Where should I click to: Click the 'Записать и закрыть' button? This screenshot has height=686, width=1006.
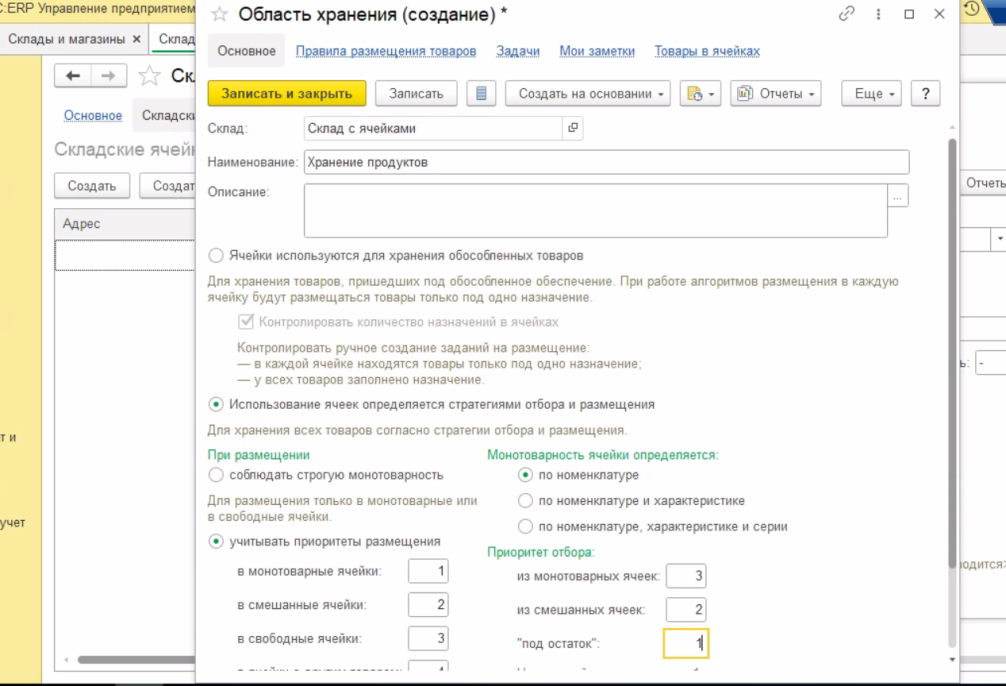pyautogui.click(x=287, y=93)
